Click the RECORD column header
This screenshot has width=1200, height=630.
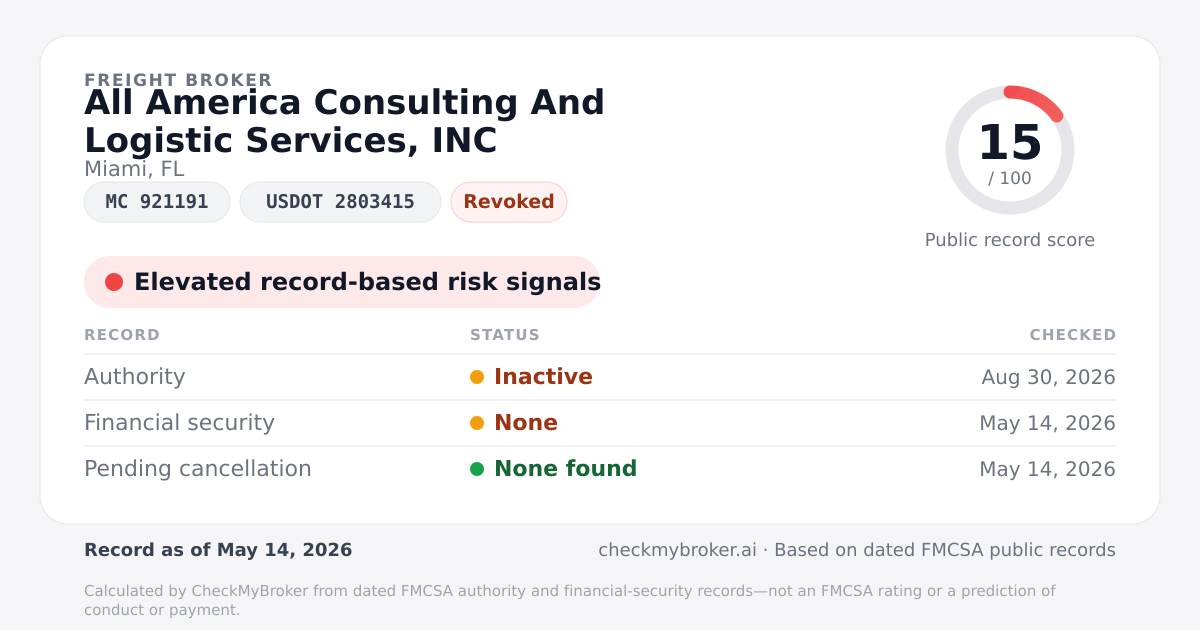[122, 335]
